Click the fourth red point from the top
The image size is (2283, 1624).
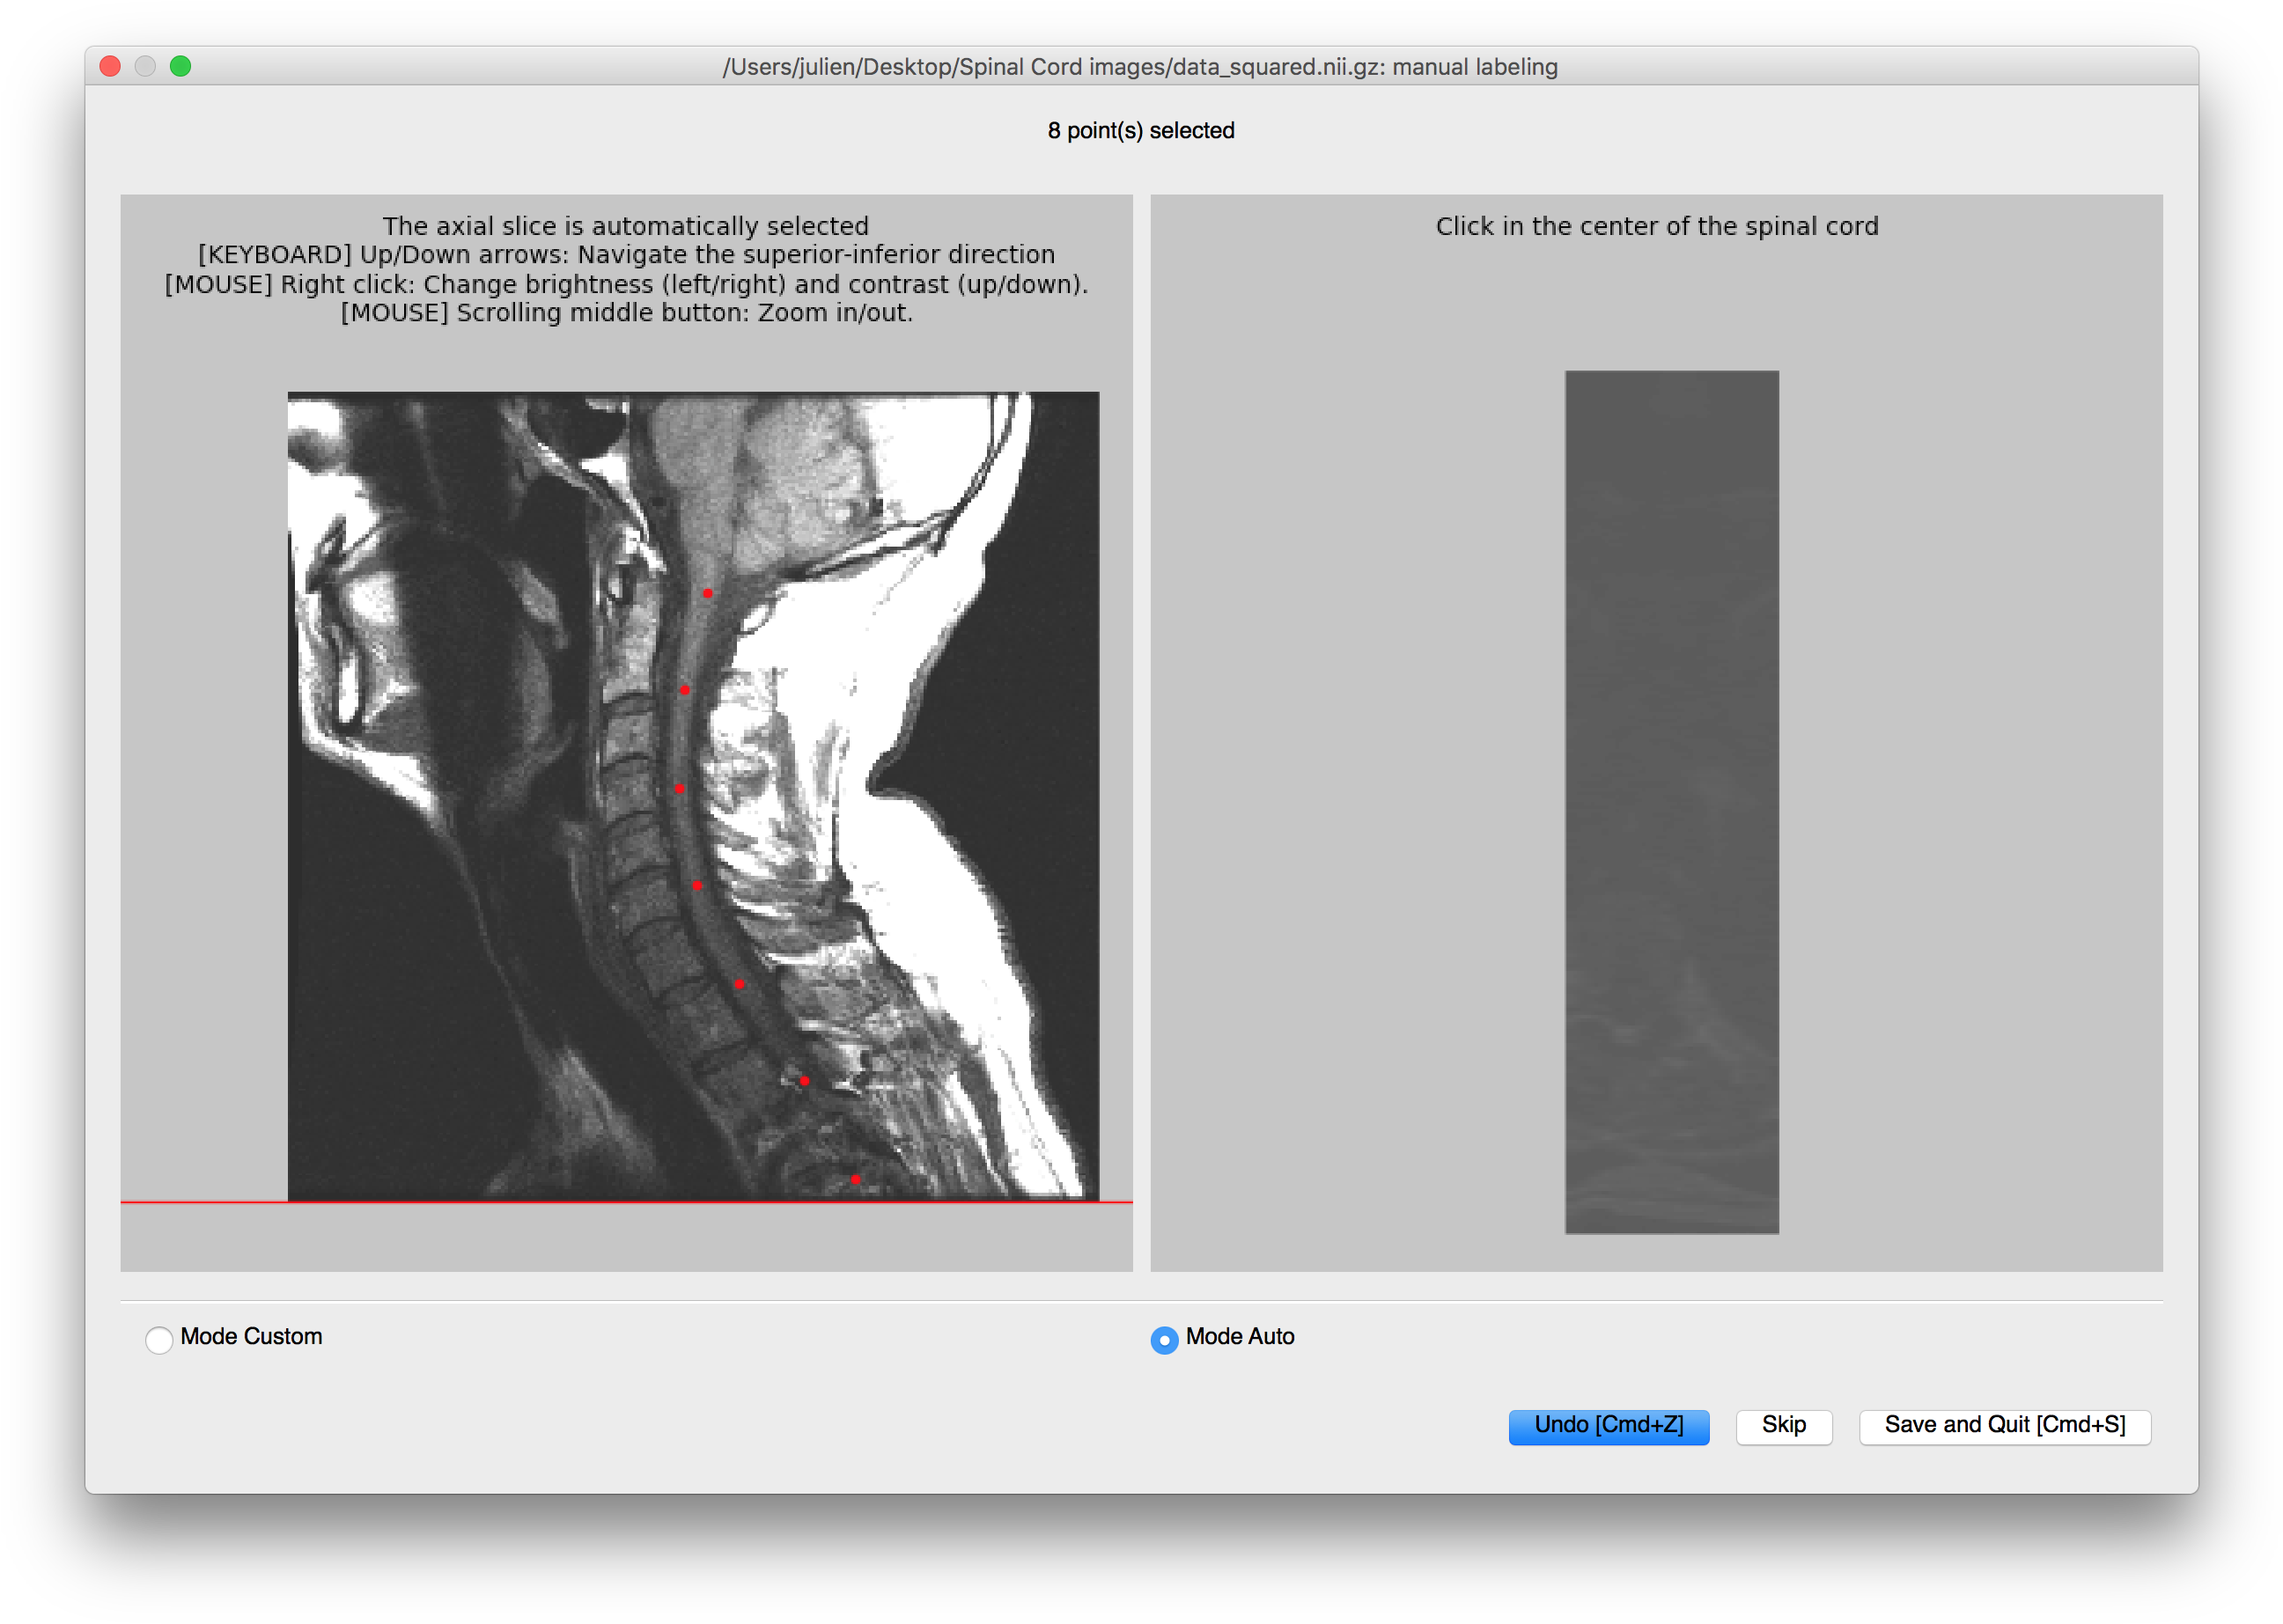[x=697, y=885]
